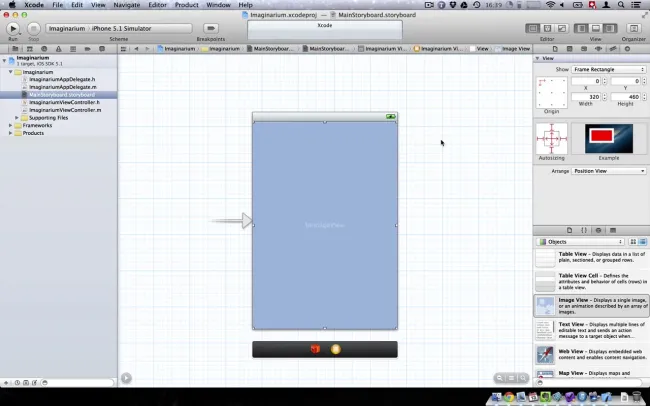650x406 pixels.
Task: Toggle the Breakpoints button
Action: 211,28
